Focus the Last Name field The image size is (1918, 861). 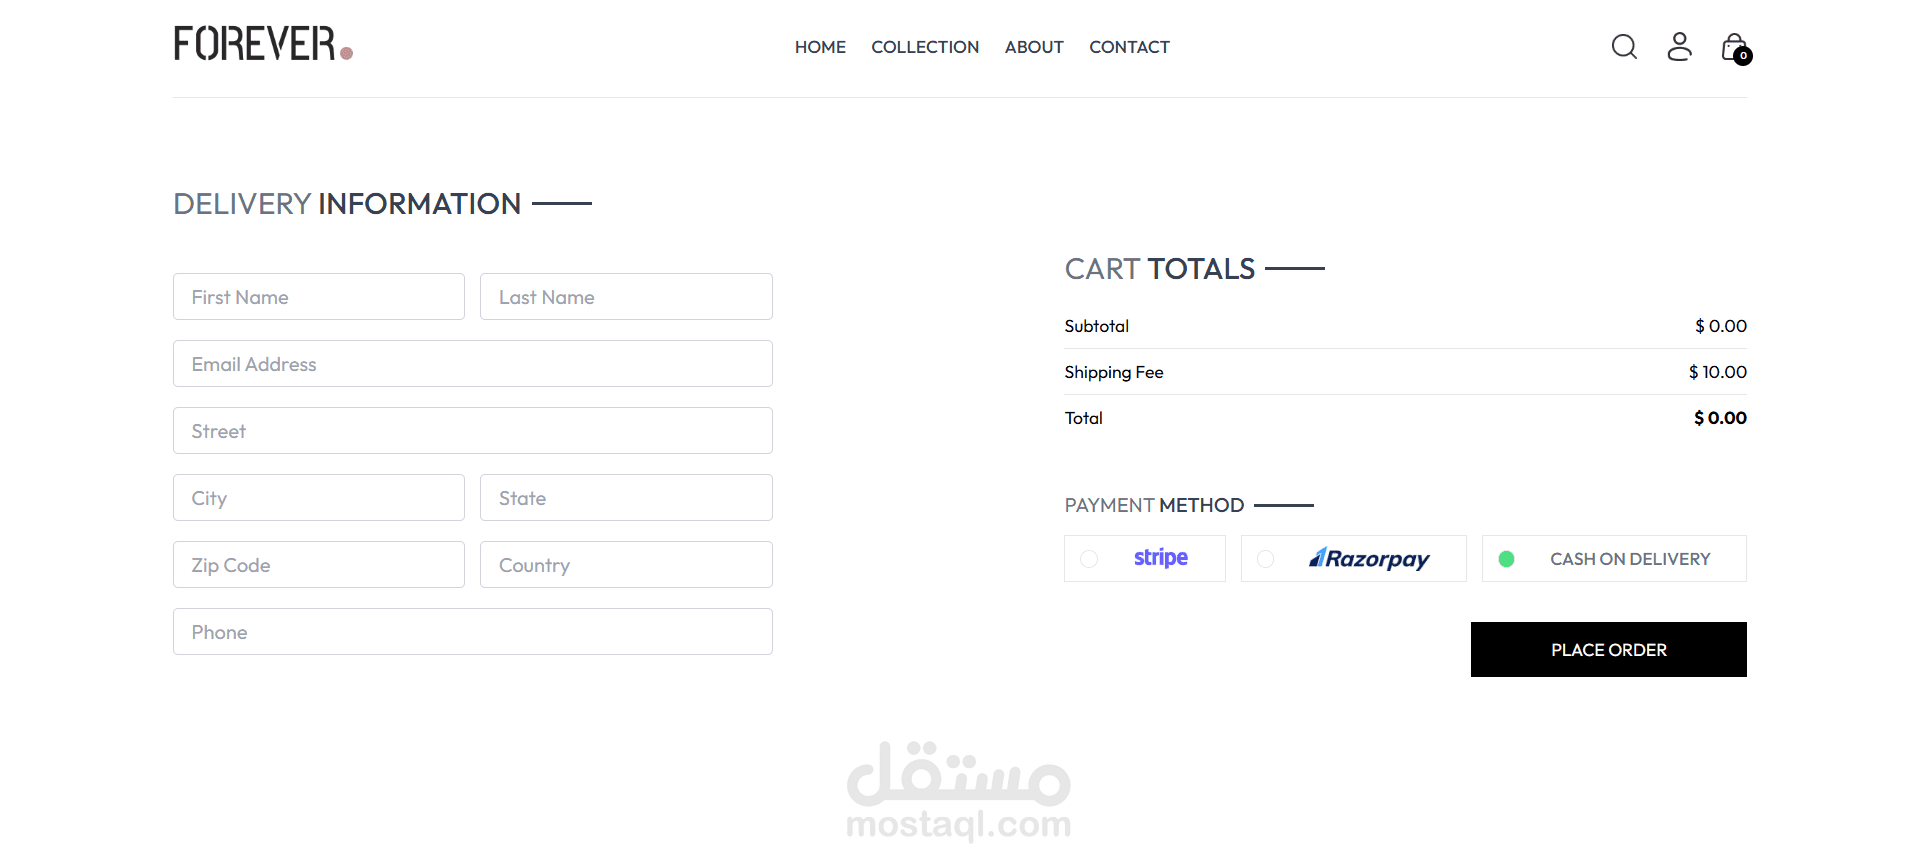pos(626,297)
